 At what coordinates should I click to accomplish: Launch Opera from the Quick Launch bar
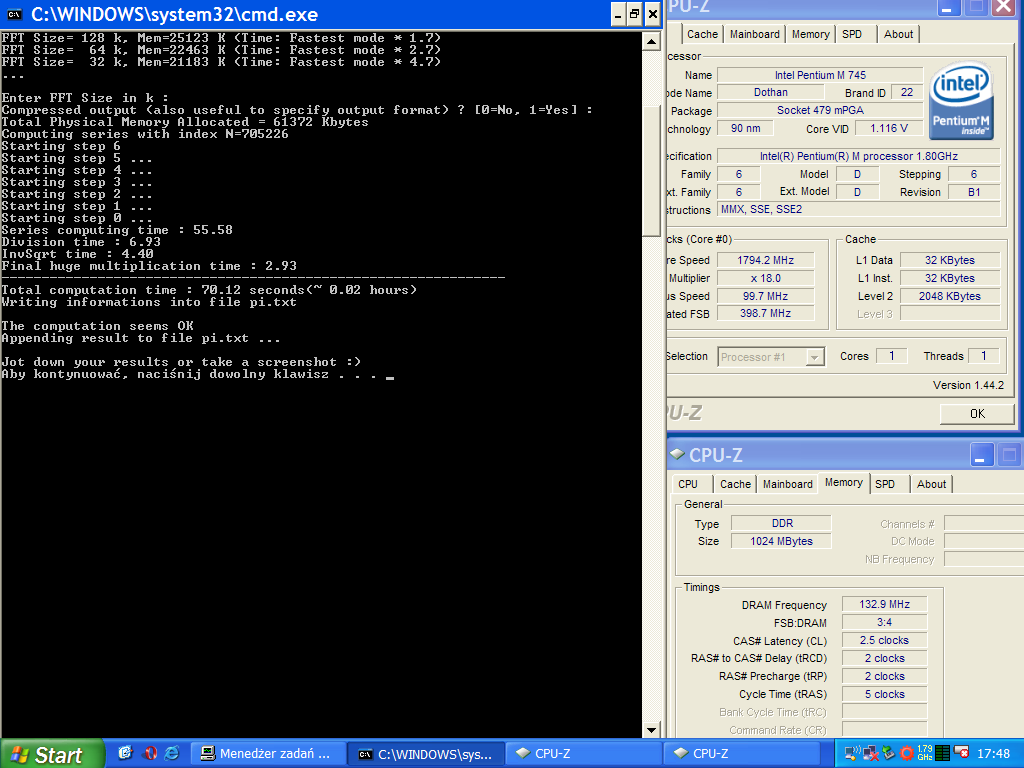150,753
